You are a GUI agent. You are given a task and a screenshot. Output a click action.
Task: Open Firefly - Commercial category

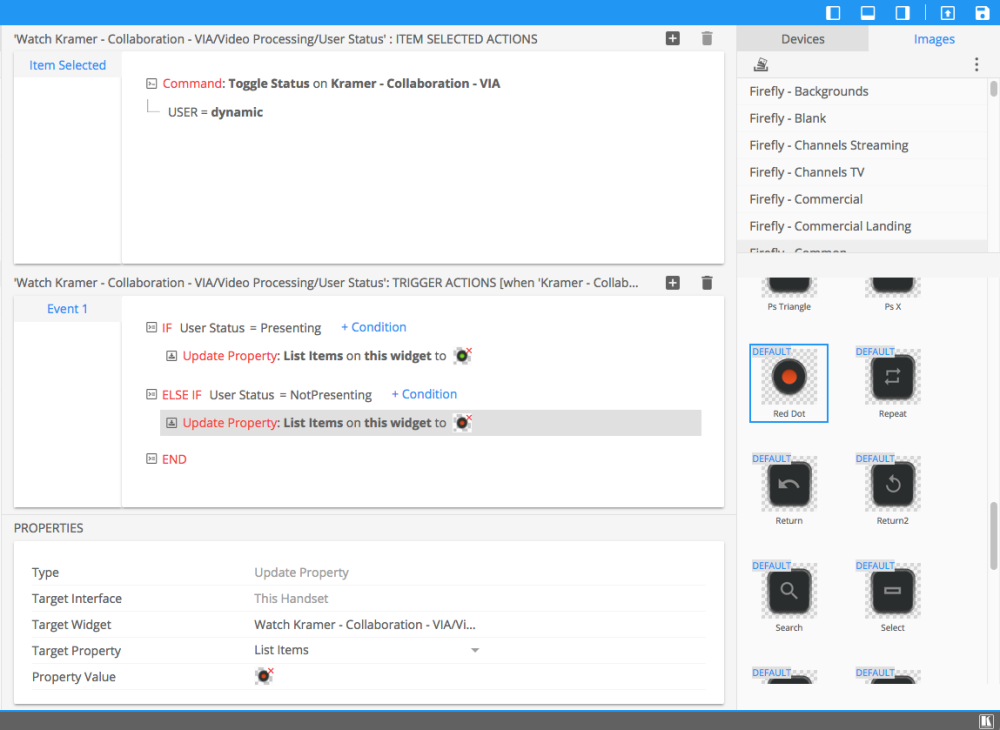862,199
